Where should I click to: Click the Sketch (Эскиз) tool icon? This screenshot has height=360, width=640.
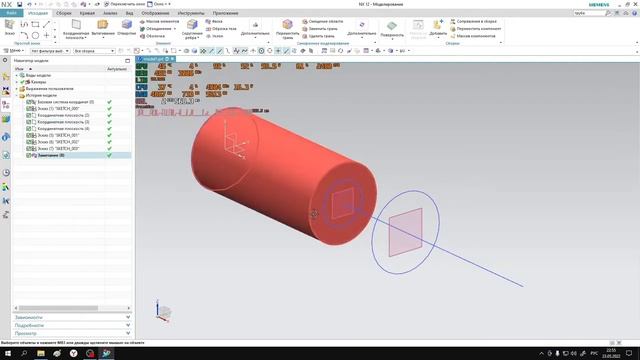pyautogui.click(x=9, y=24)
